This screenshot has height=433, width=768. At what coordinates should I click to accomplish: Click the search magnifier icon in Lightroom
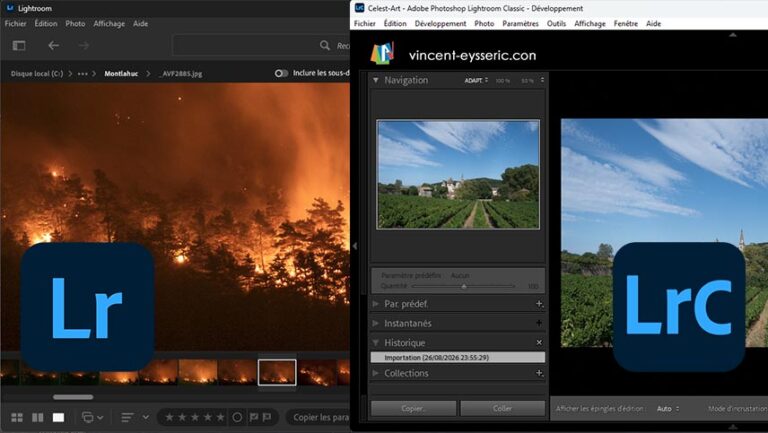[325, 46]
